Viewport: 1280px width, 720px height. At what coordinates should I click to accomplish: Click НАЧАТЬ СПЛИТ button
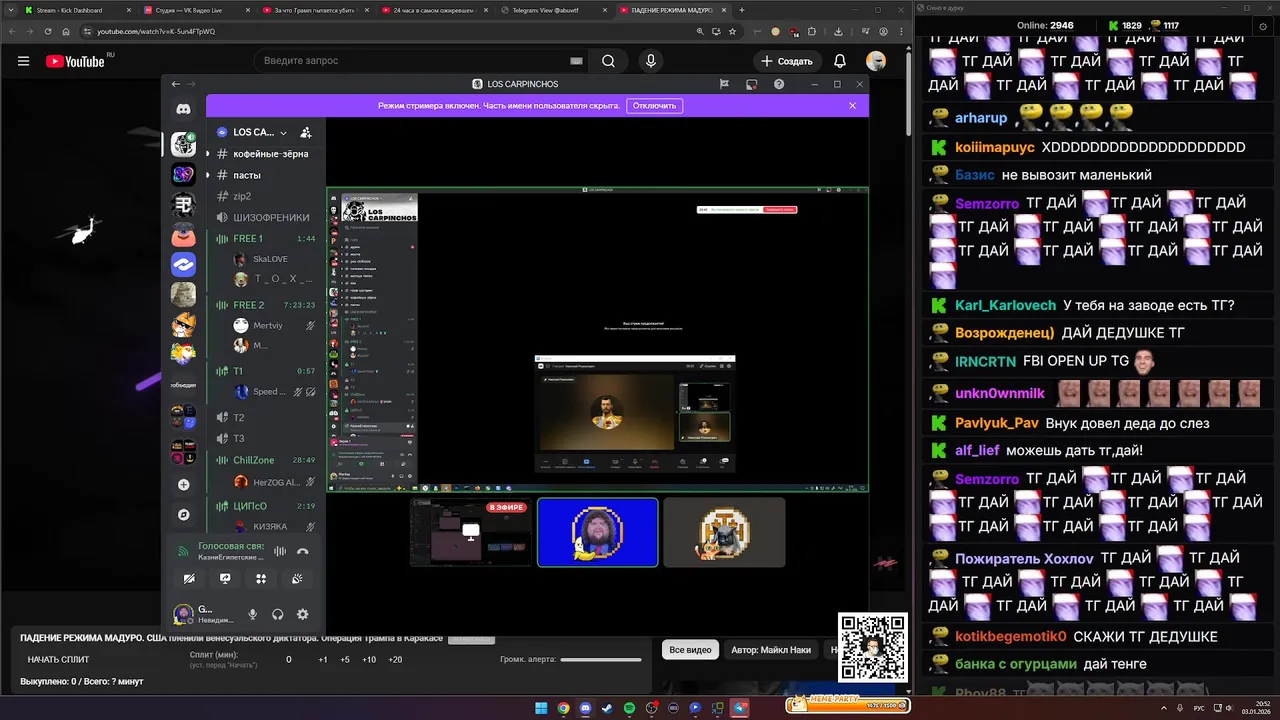click(58, 659)
